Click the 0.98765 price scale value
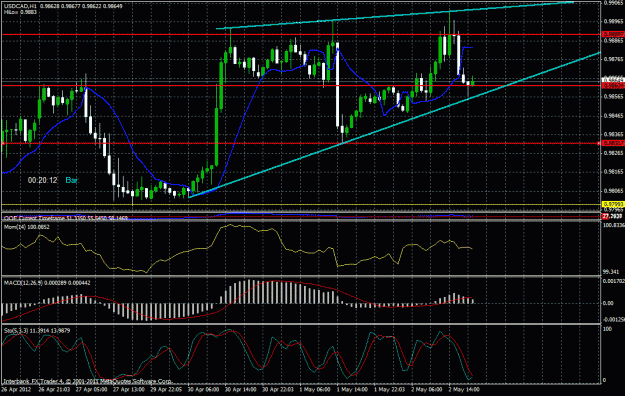Image resolution: width=625 pixels, height=396 pixels. coord(613,59)
